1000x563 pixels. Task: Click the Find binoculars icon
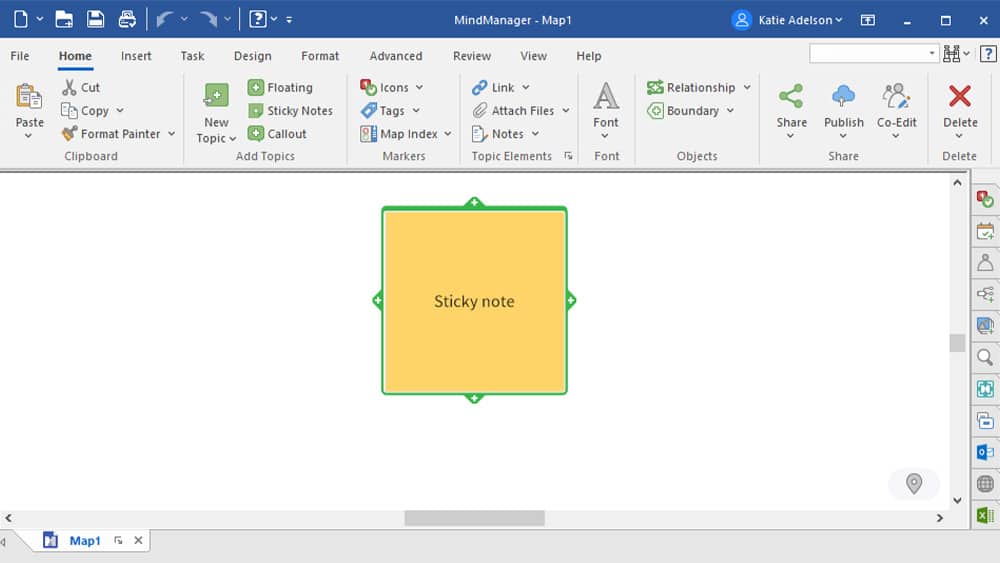952,54
